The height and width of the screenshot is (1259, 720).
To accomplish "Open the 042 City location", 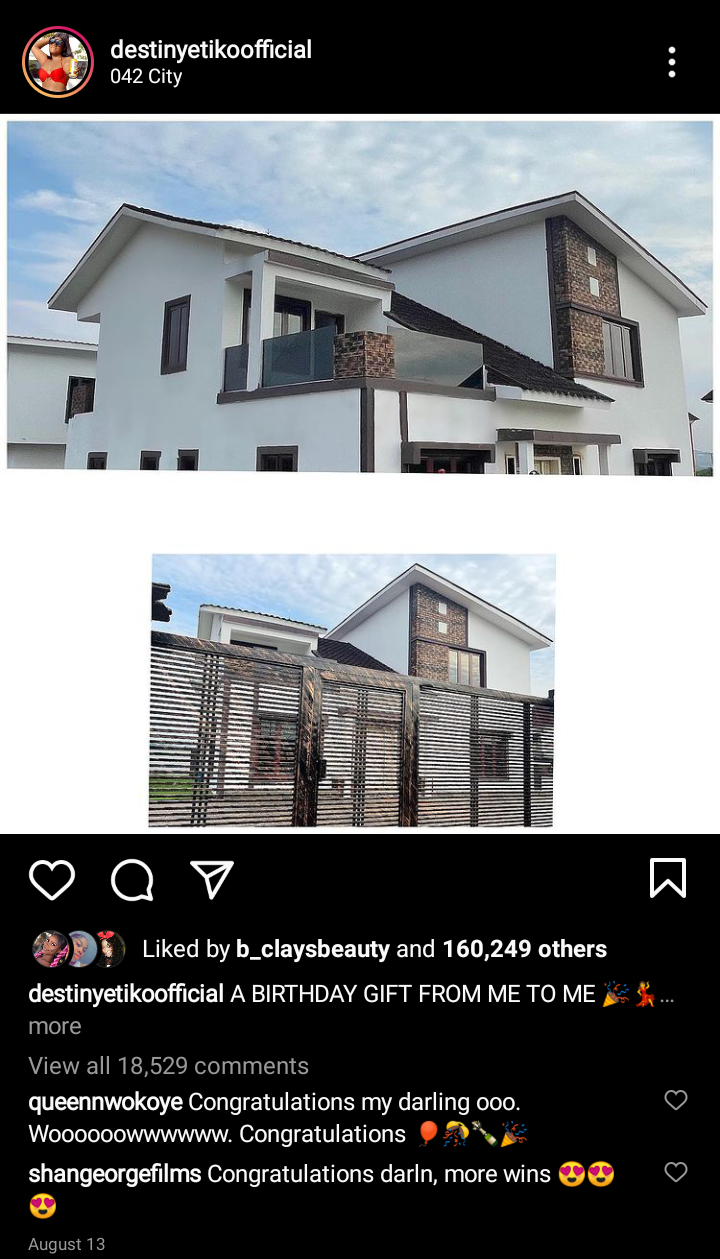I will 146,77.
